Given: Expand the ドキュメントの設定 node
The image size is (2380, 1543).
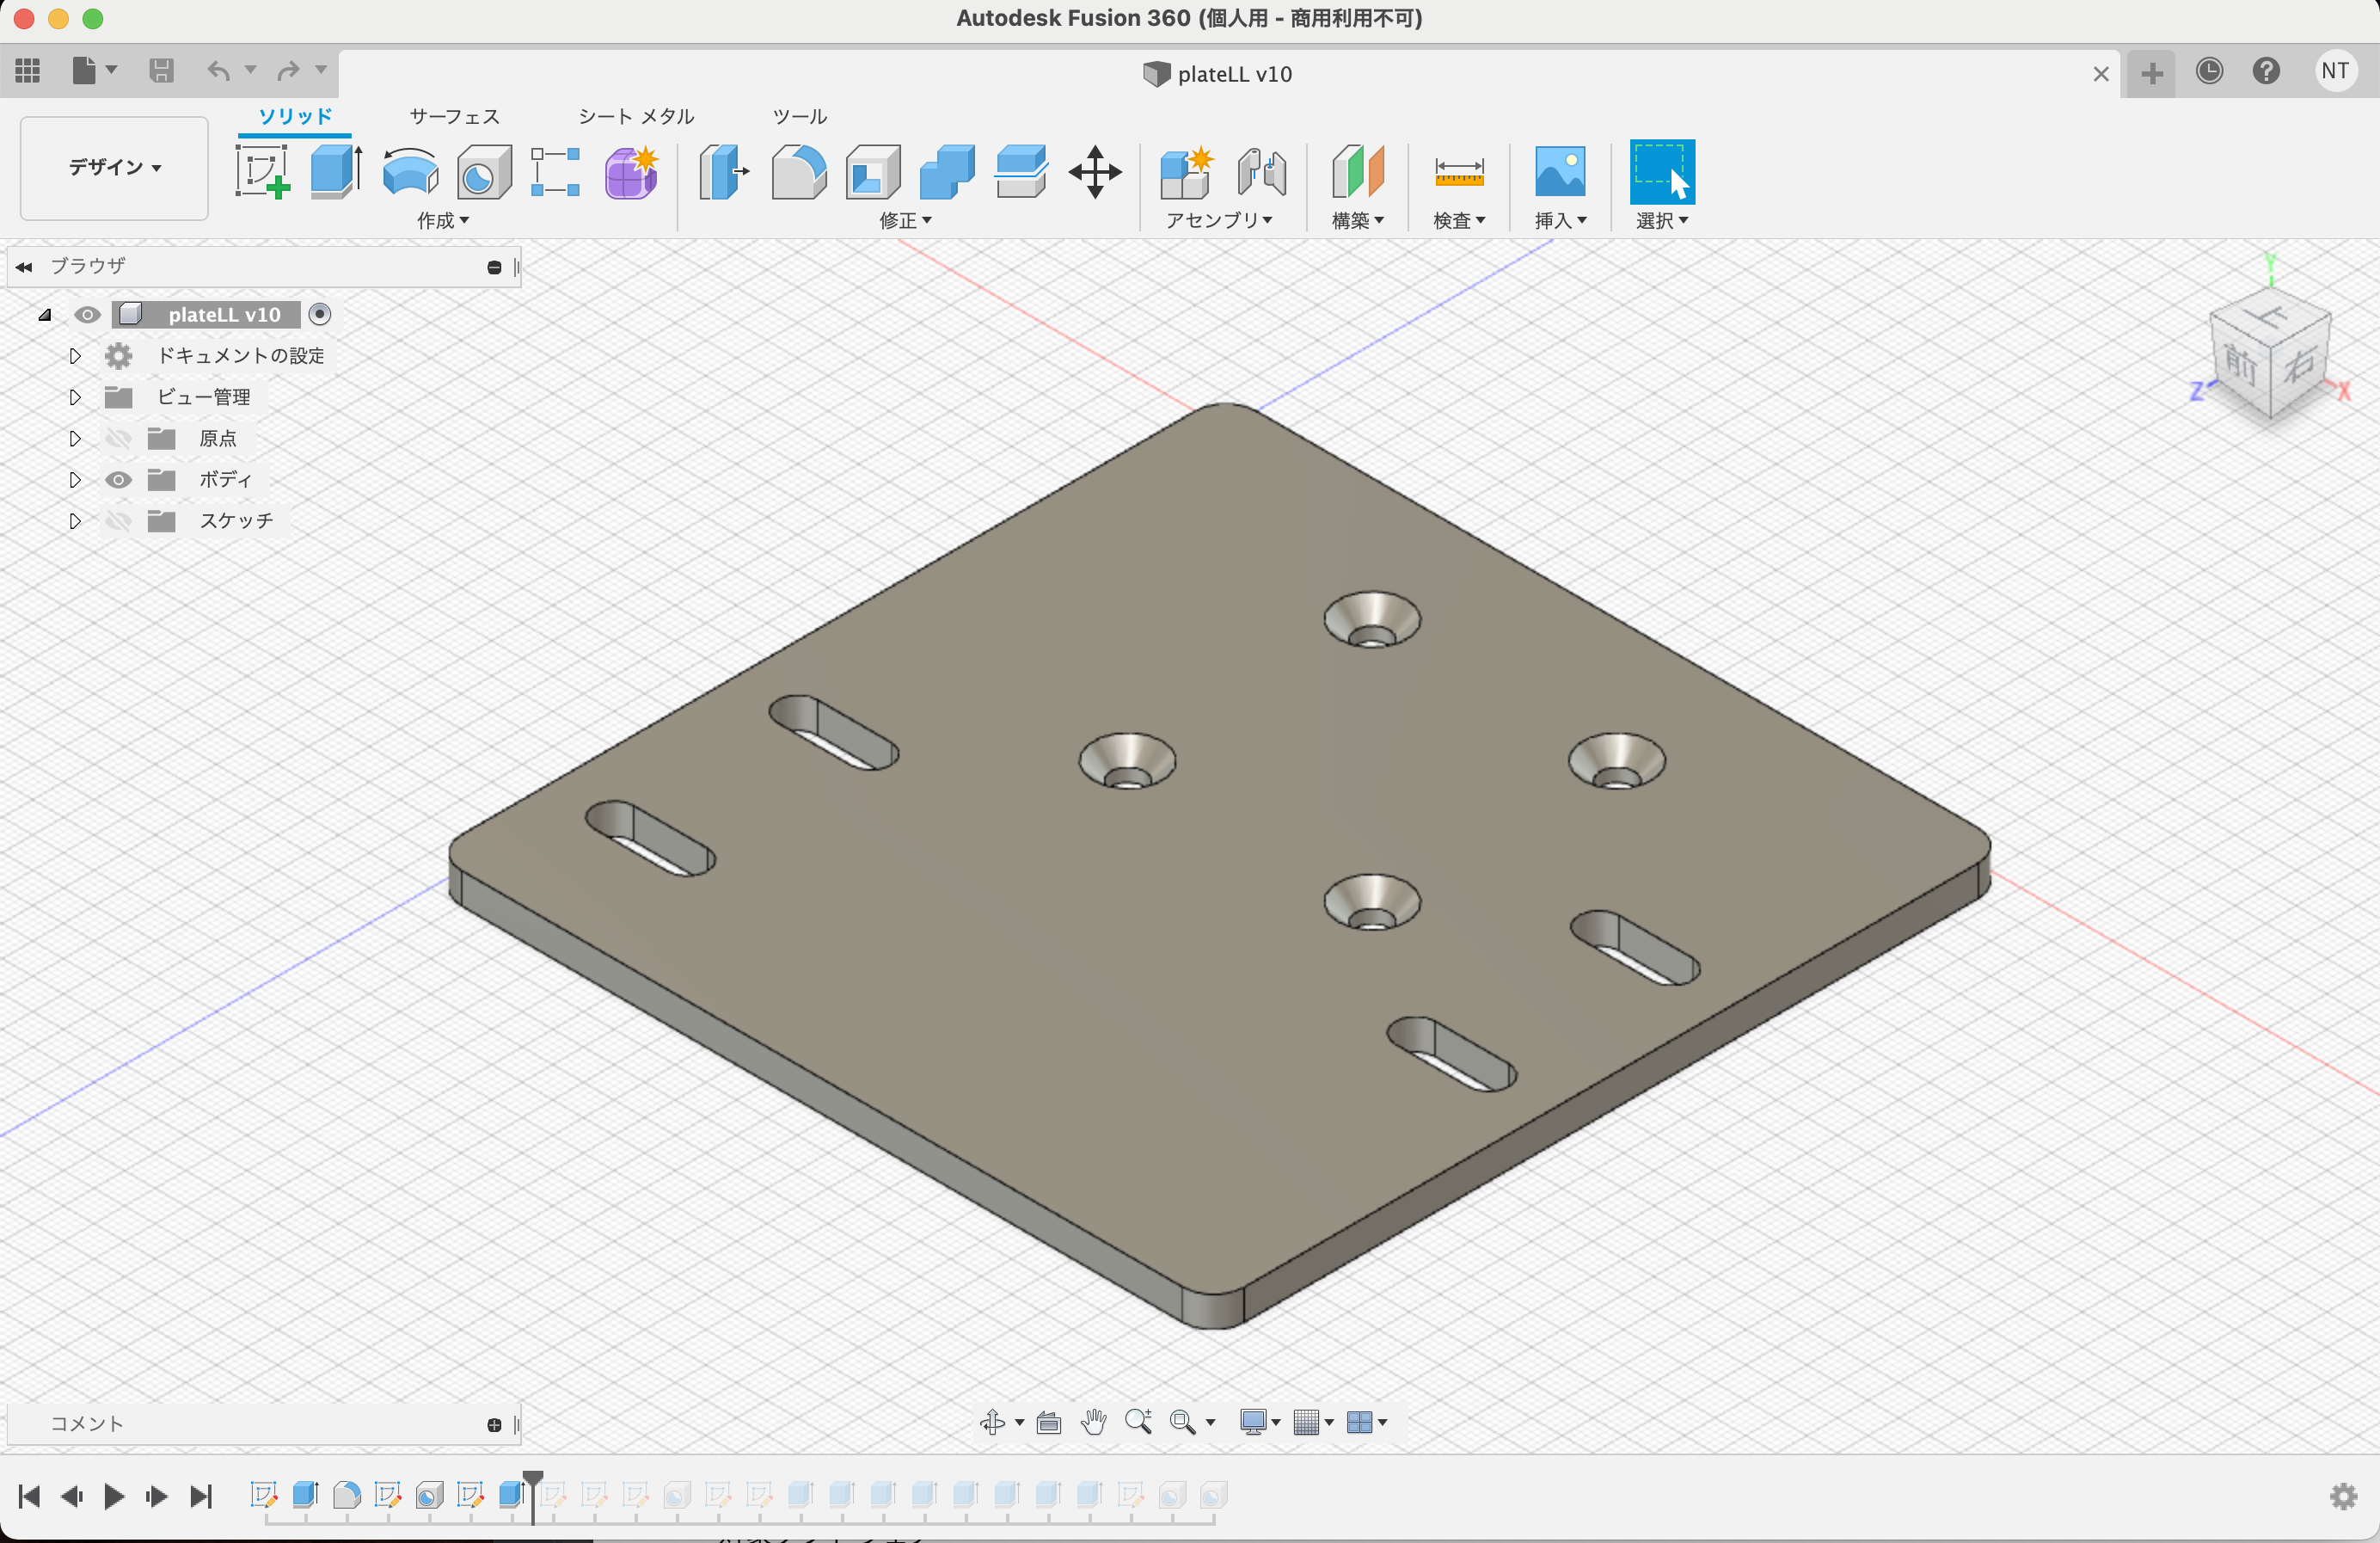Looking at the screenshot, I should tap(75, 356).
